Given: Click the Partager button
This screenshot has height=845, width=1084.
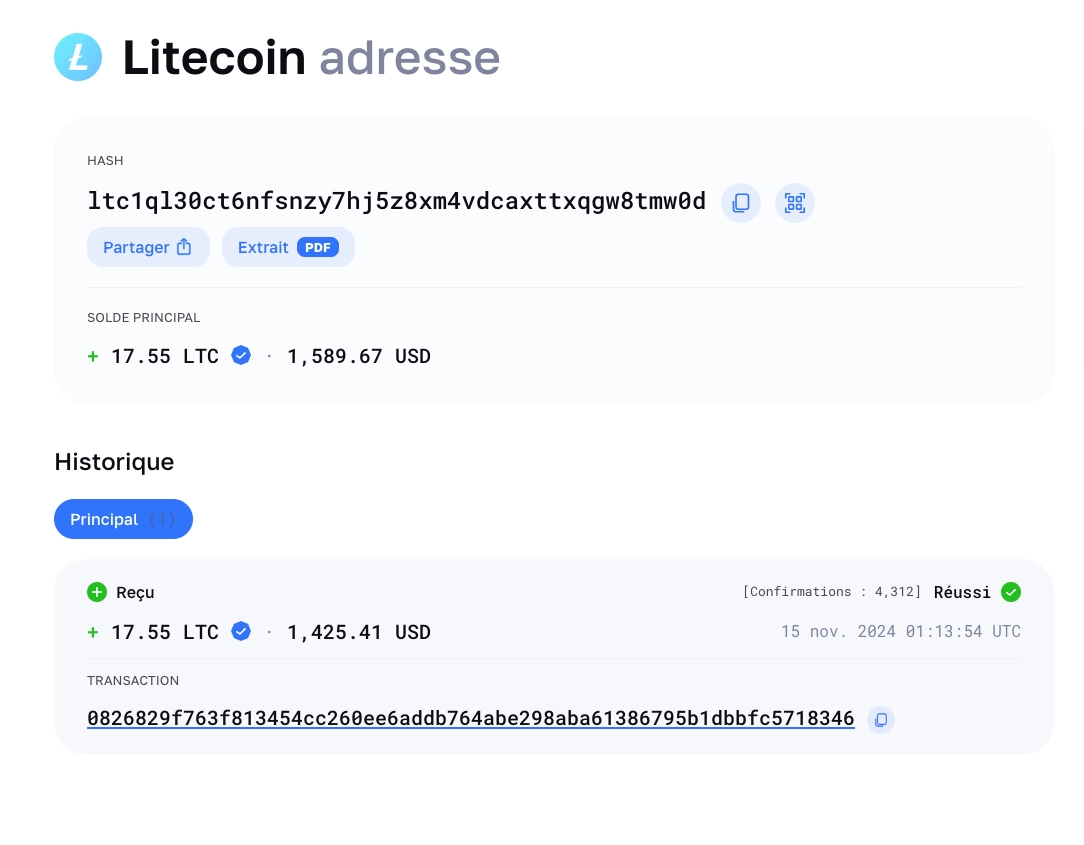Looking at the screenshot, I should [148, 246].
